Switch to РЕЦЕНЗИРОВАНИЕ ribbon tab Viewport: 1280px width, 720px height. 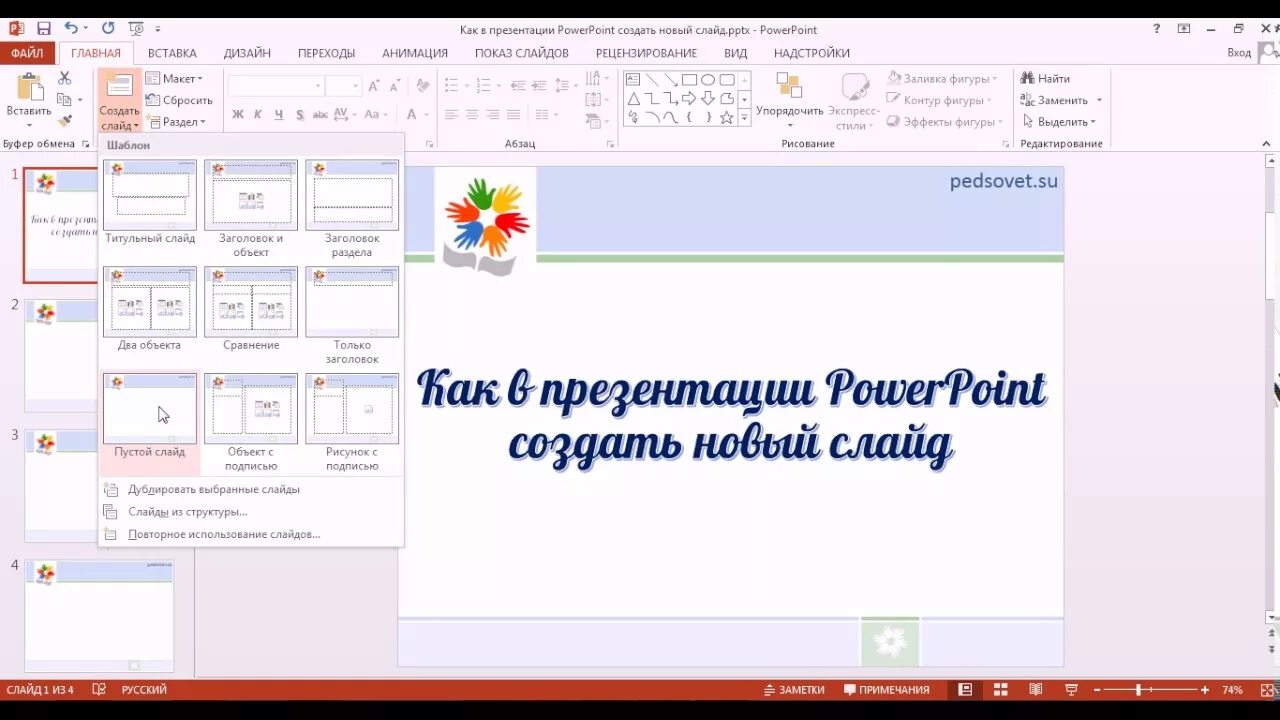tap(646, 53)
